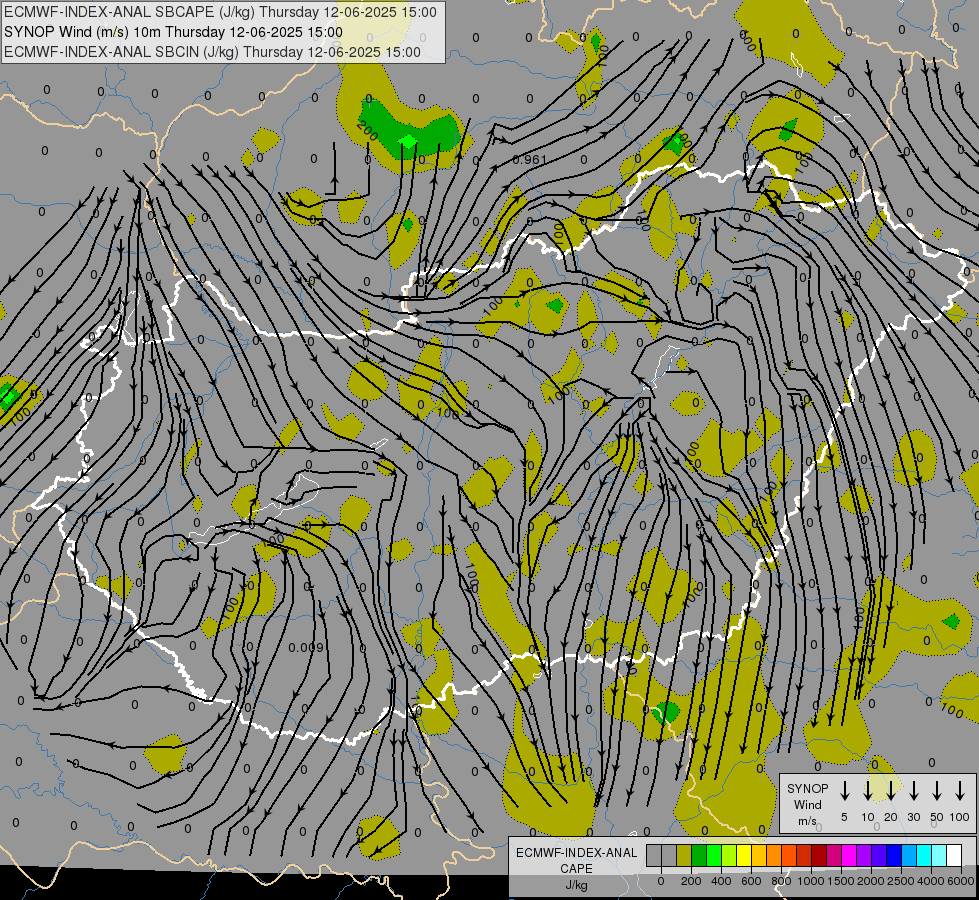Click the 10 m/s wind arrow symbol
This screenshot has height=900, width=979.
[x=868, y=791]
